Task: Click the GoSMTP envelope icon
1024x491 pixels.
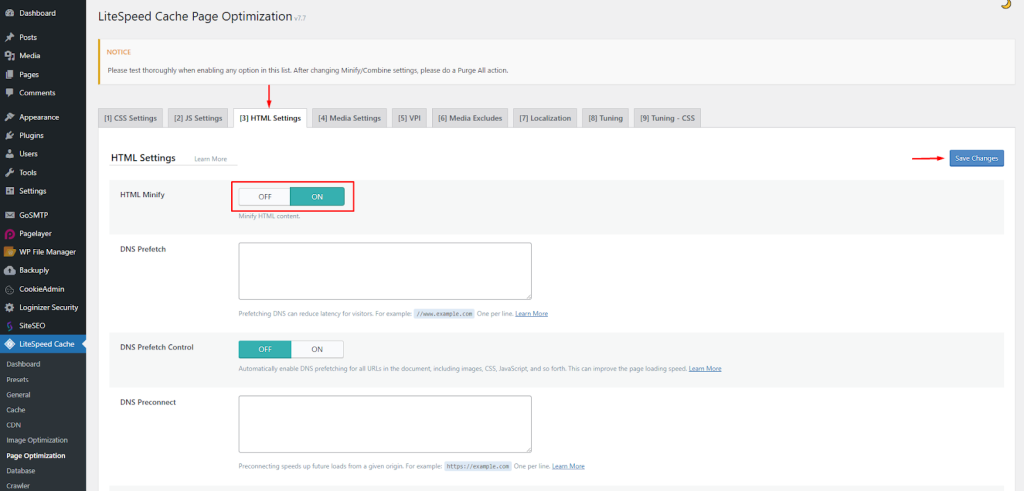Action: click(x=9, y=215)
